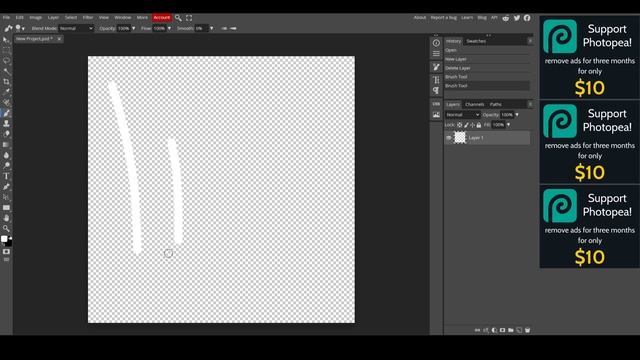Screen dimensions: 640x360
Task: Open the Flow slider arrow
Action: click(169, 29)
